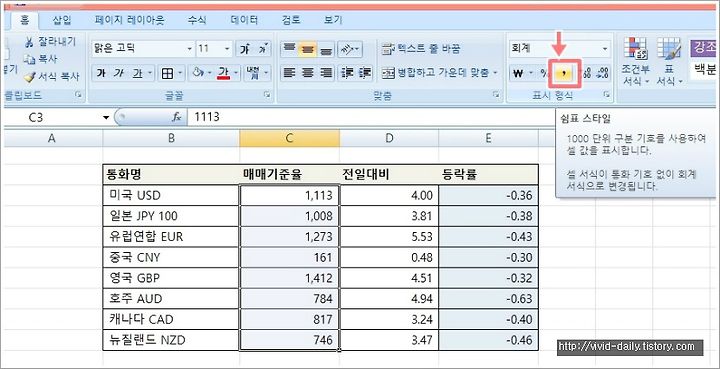This screenshot has width=720, height=369.
Task: Open the Review (검토) tab
Action: tap(291, 20)
